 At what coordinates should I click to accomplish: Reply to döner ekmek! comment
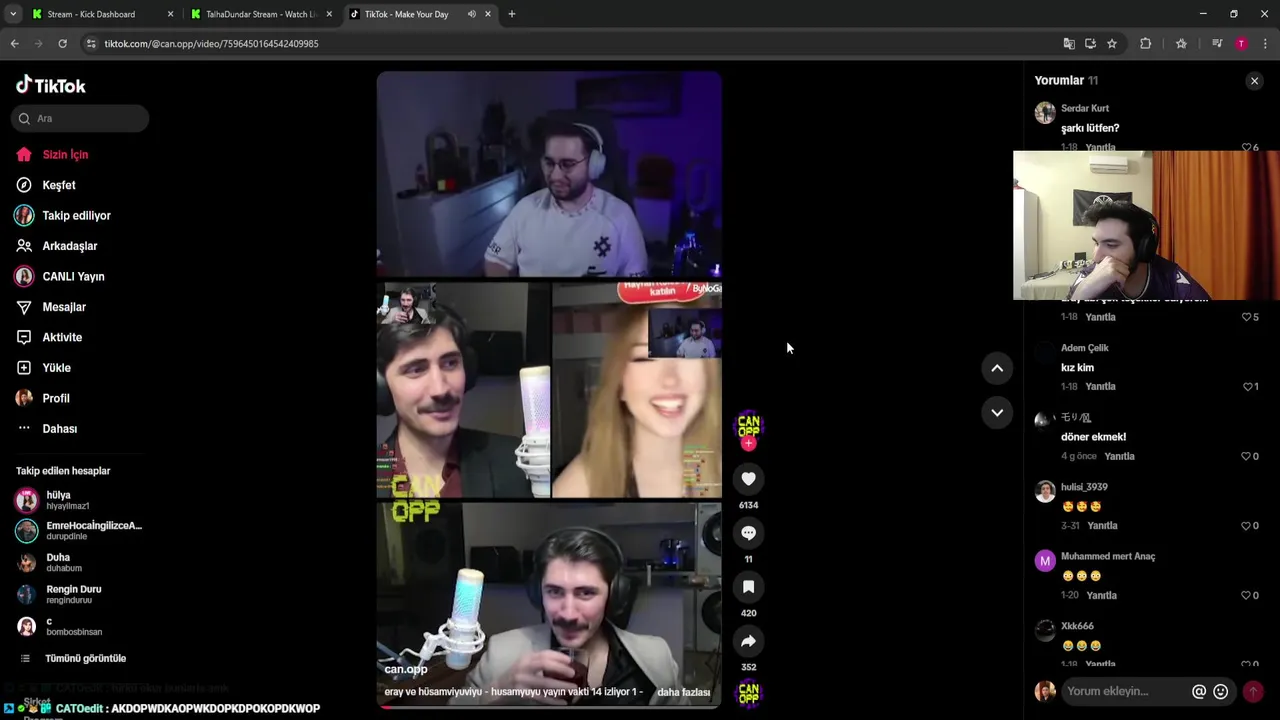pyautogui.click(x=1119, y=457)
